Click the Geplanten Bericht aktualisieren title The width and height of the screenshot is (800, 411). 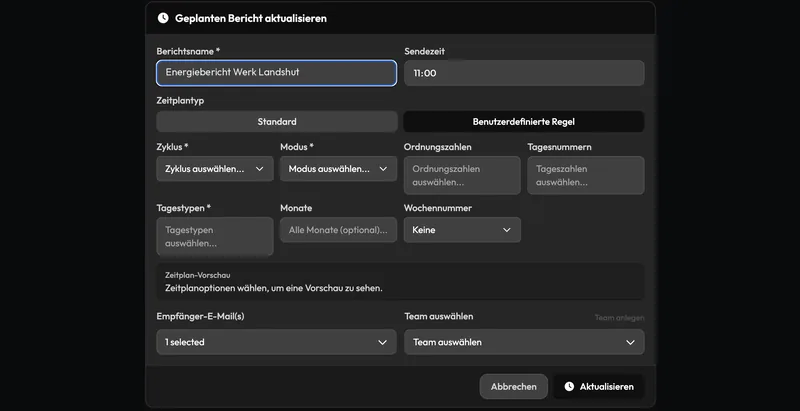(251, 18)
